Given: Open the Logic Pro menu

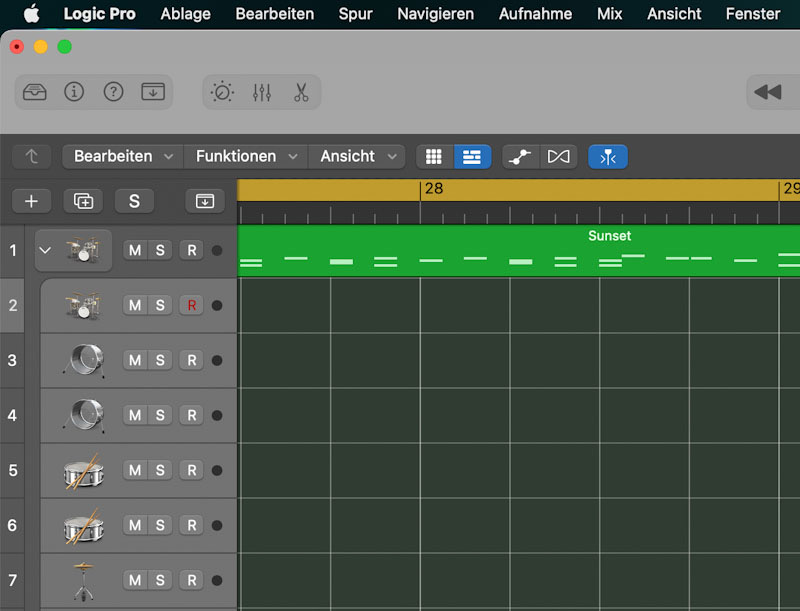Looking at the screenshot, I should tap(99, 14).
